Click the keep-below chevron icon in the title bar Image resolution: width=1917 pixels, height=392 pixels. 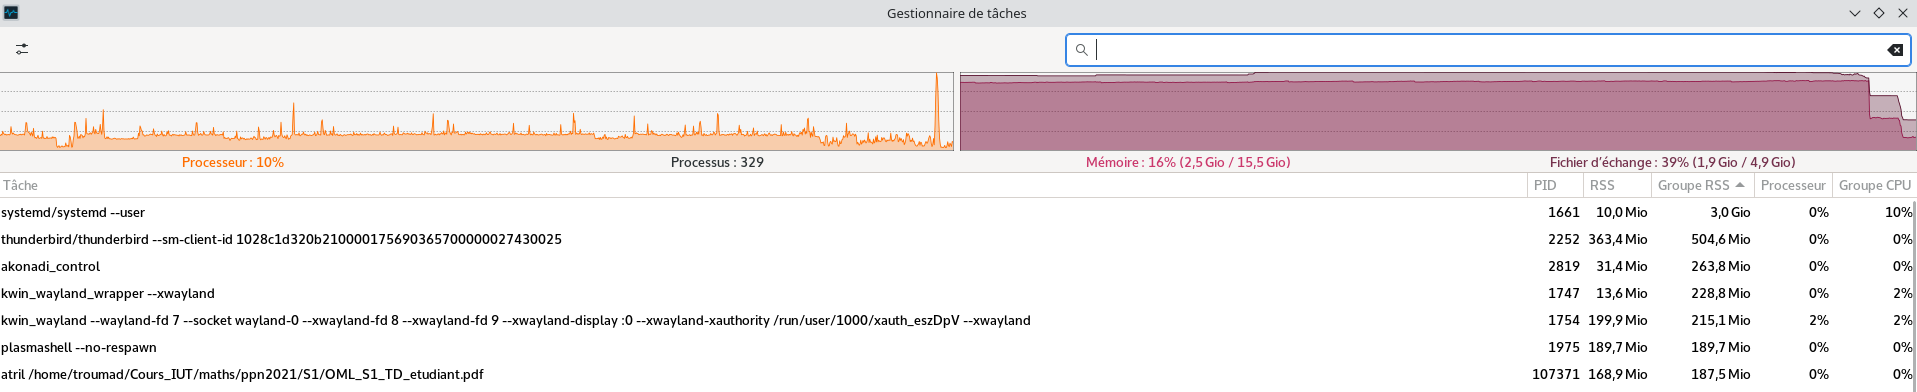click(x=1854, y=13)
